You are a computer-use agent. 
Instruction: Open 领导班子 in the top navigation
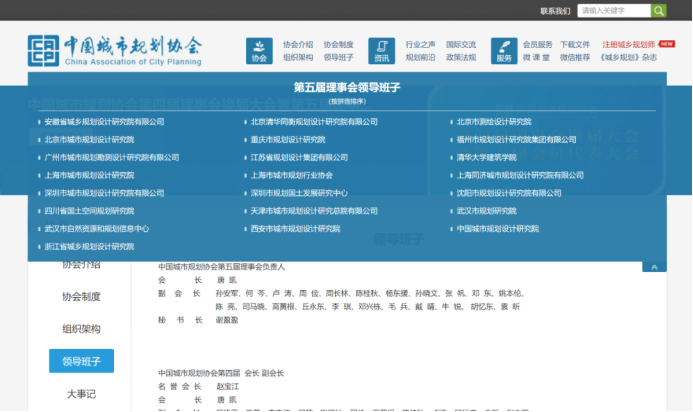coord(339,57)
